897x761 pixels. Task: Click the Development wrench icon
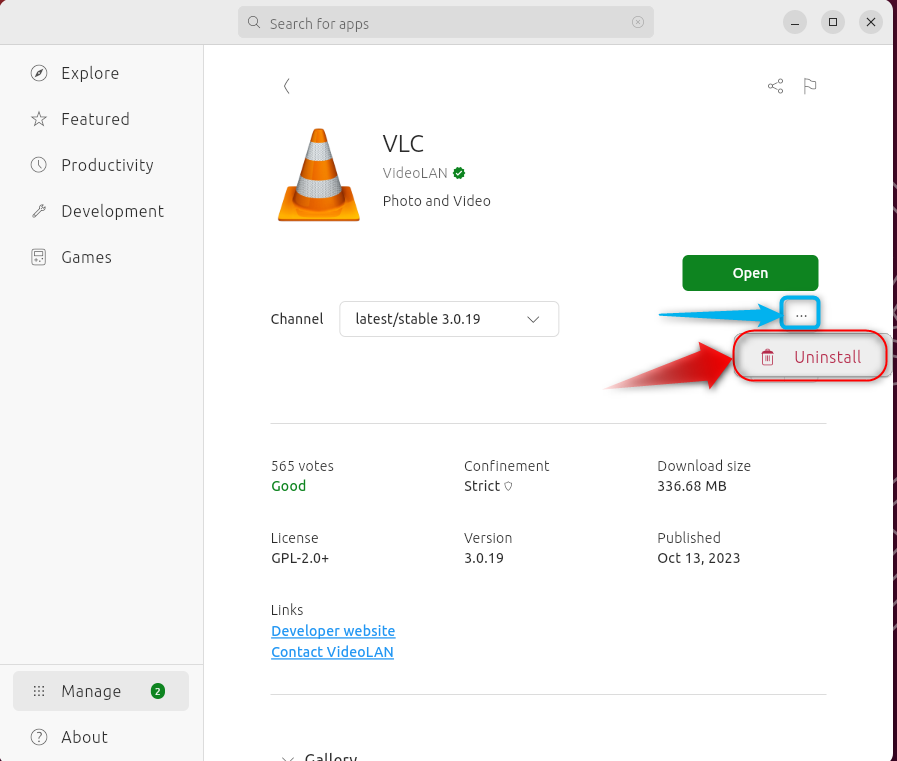tap(39, 211)
